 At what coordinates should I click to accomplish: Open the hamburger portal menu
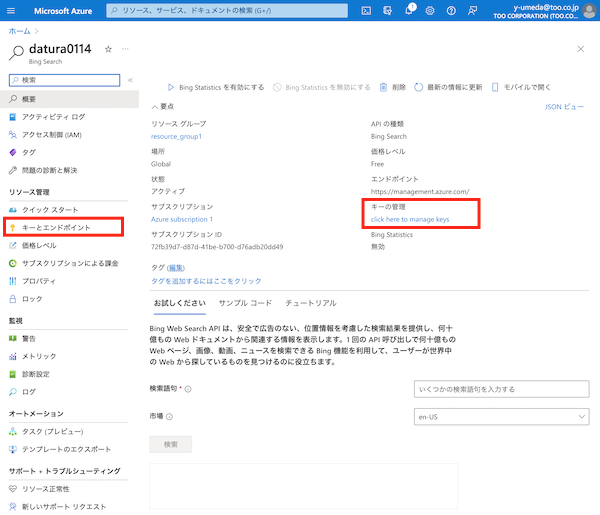click(11, 11)
